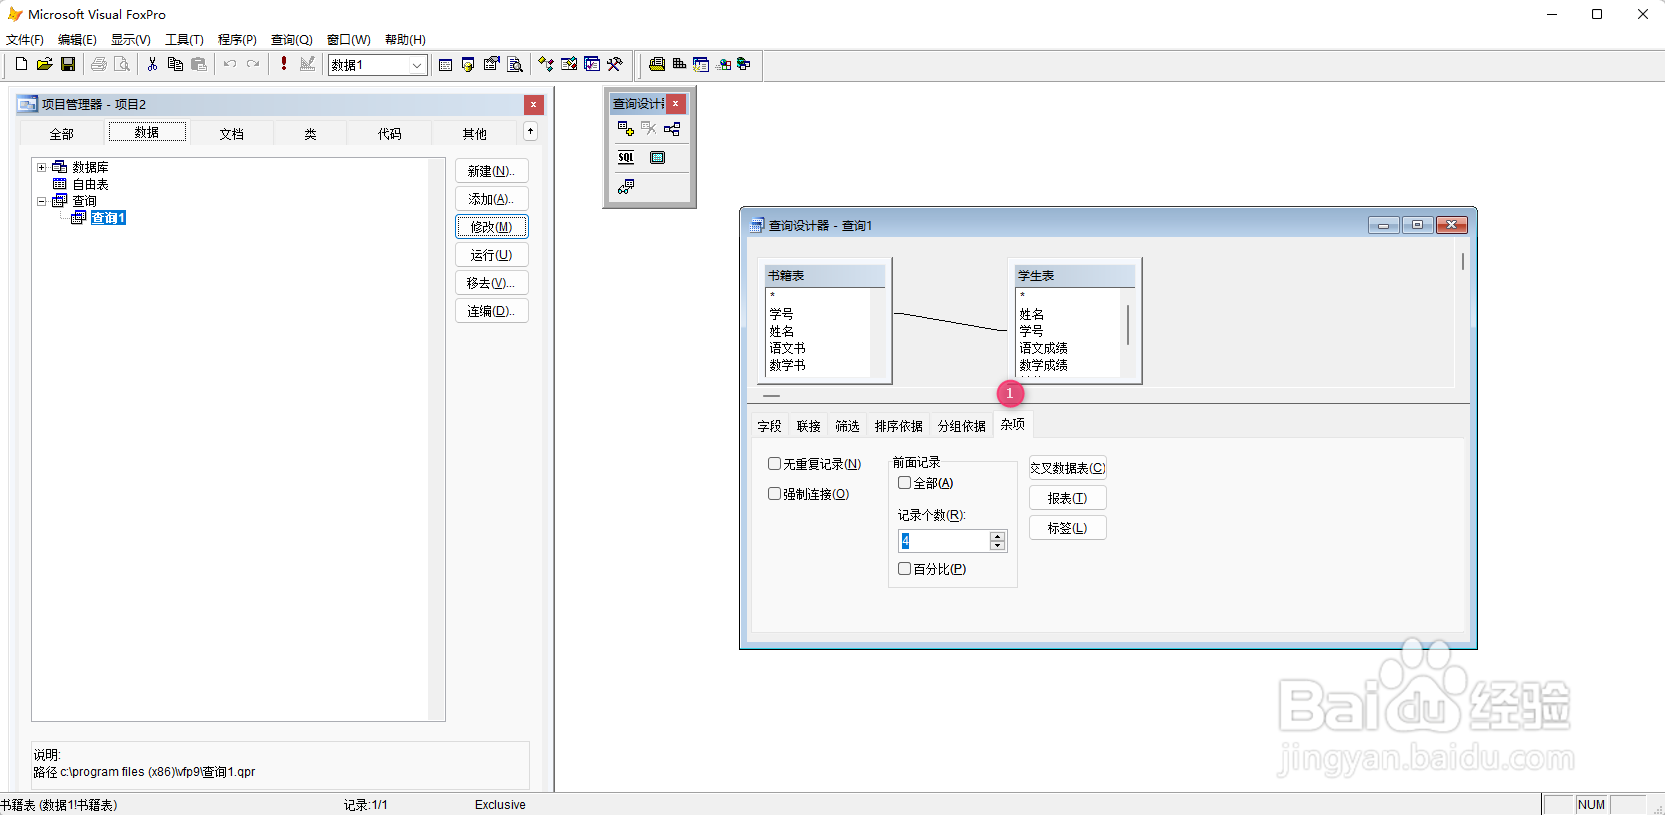Screen dimensions: 1665x815
Task: Click the Copy toolbar icon
Action: [175, 64]
